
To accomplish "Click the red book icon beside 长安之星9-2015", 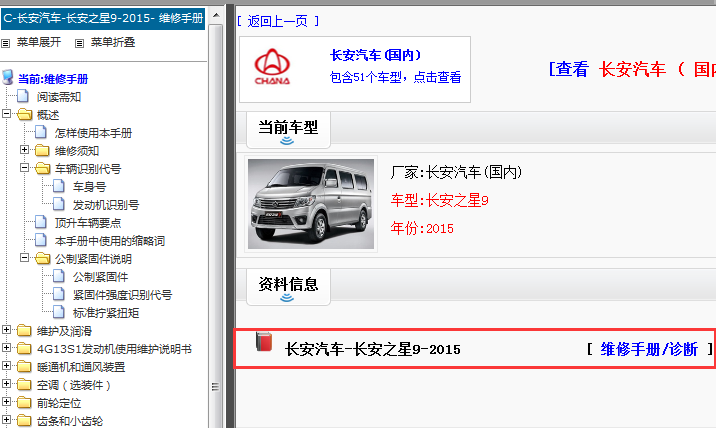I will tap(264, 342).
